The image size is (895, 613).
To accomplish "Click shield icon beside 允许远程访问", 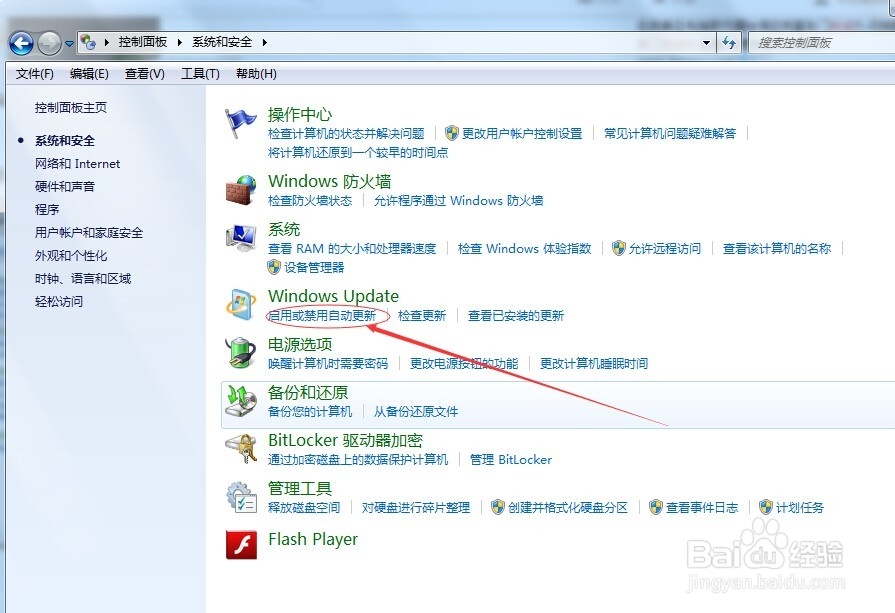I will pos(619,248).
